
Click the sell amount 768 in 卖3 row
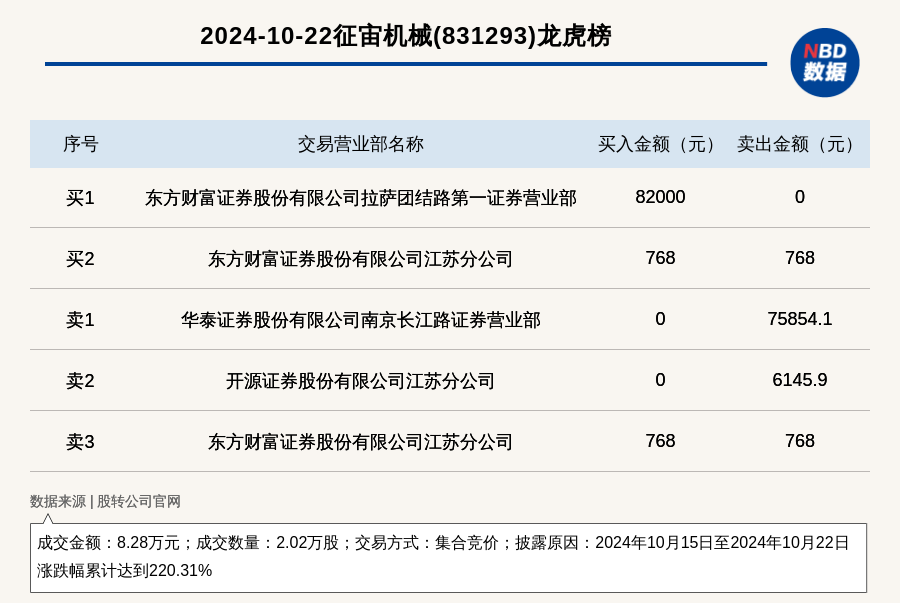tap(800, 440)
